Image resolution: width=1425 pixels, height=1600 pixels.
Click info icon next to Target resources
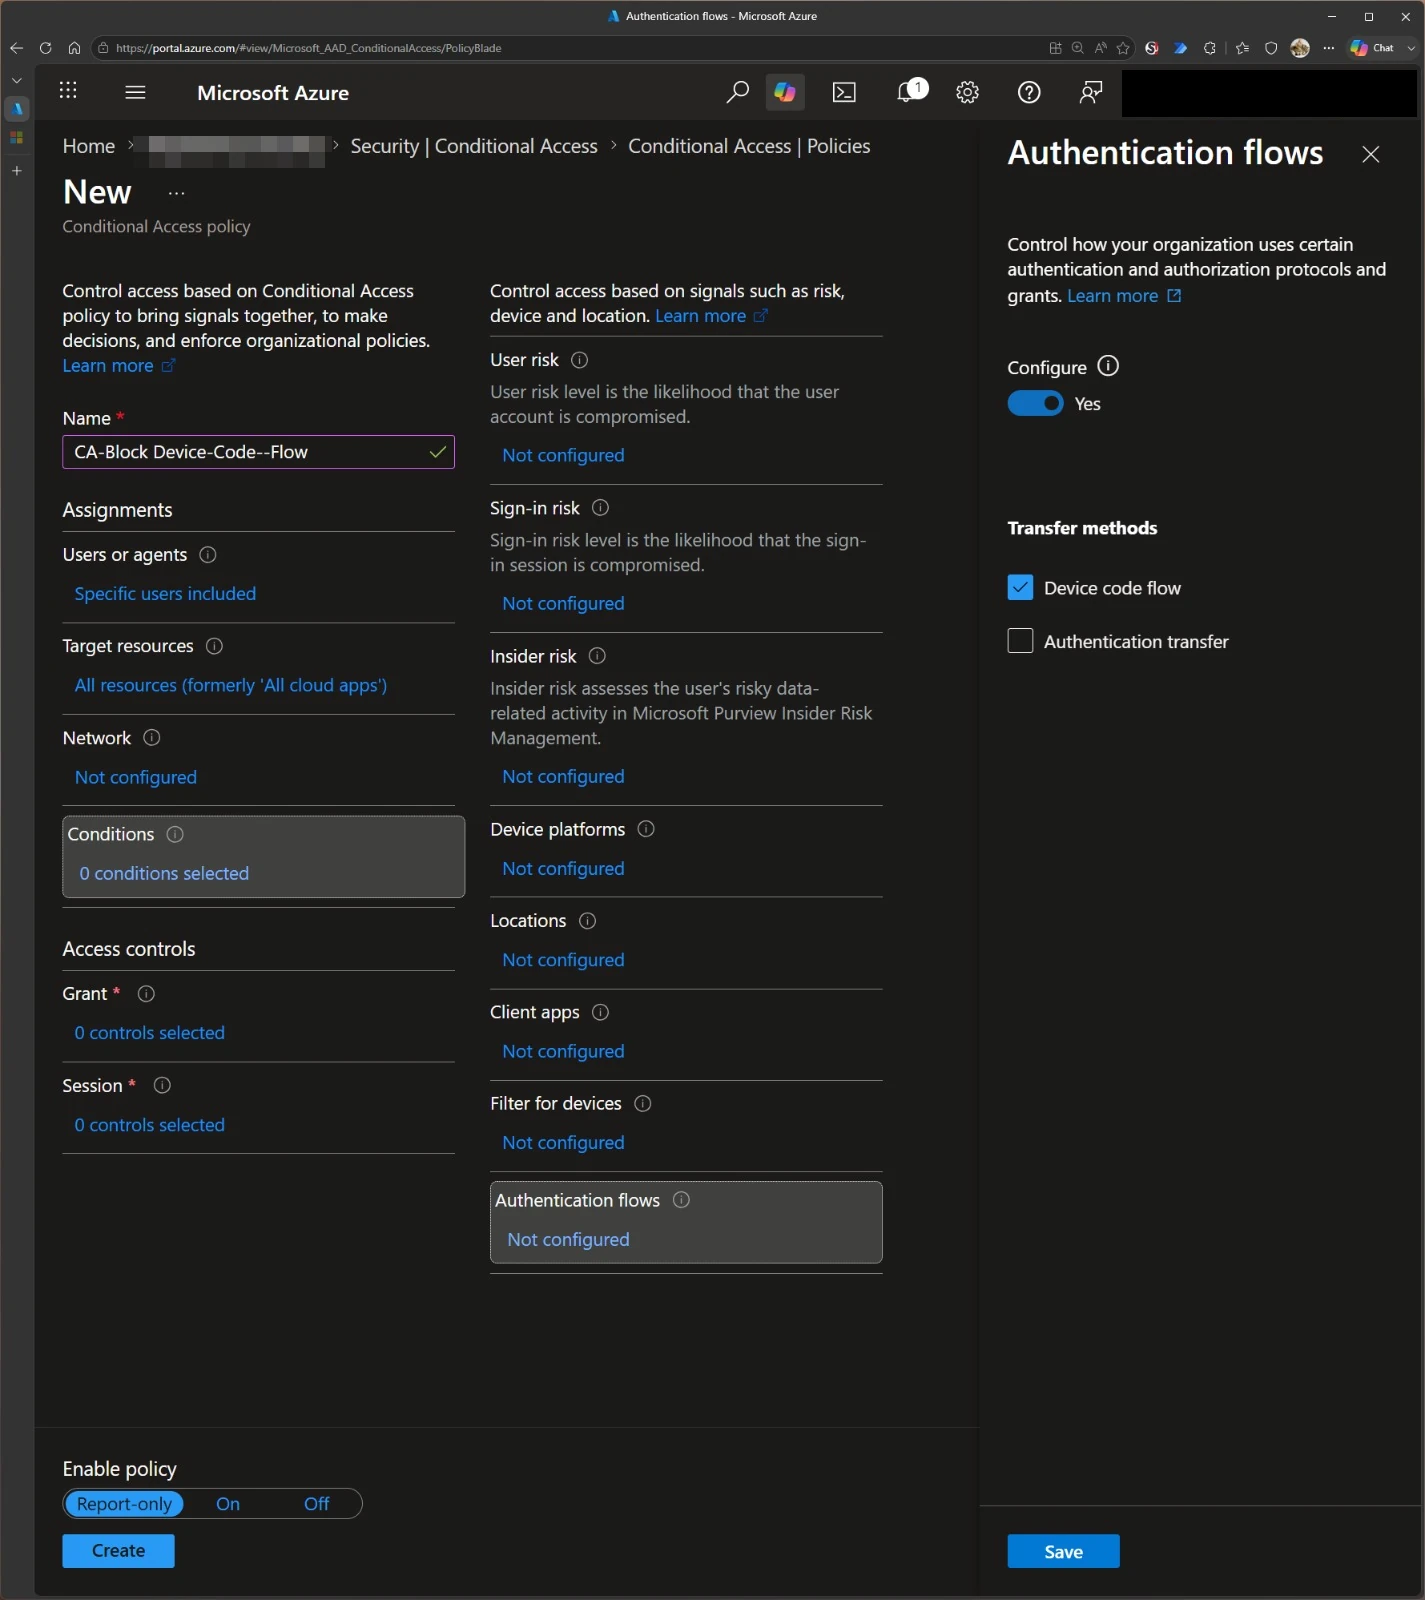point(214,646)
